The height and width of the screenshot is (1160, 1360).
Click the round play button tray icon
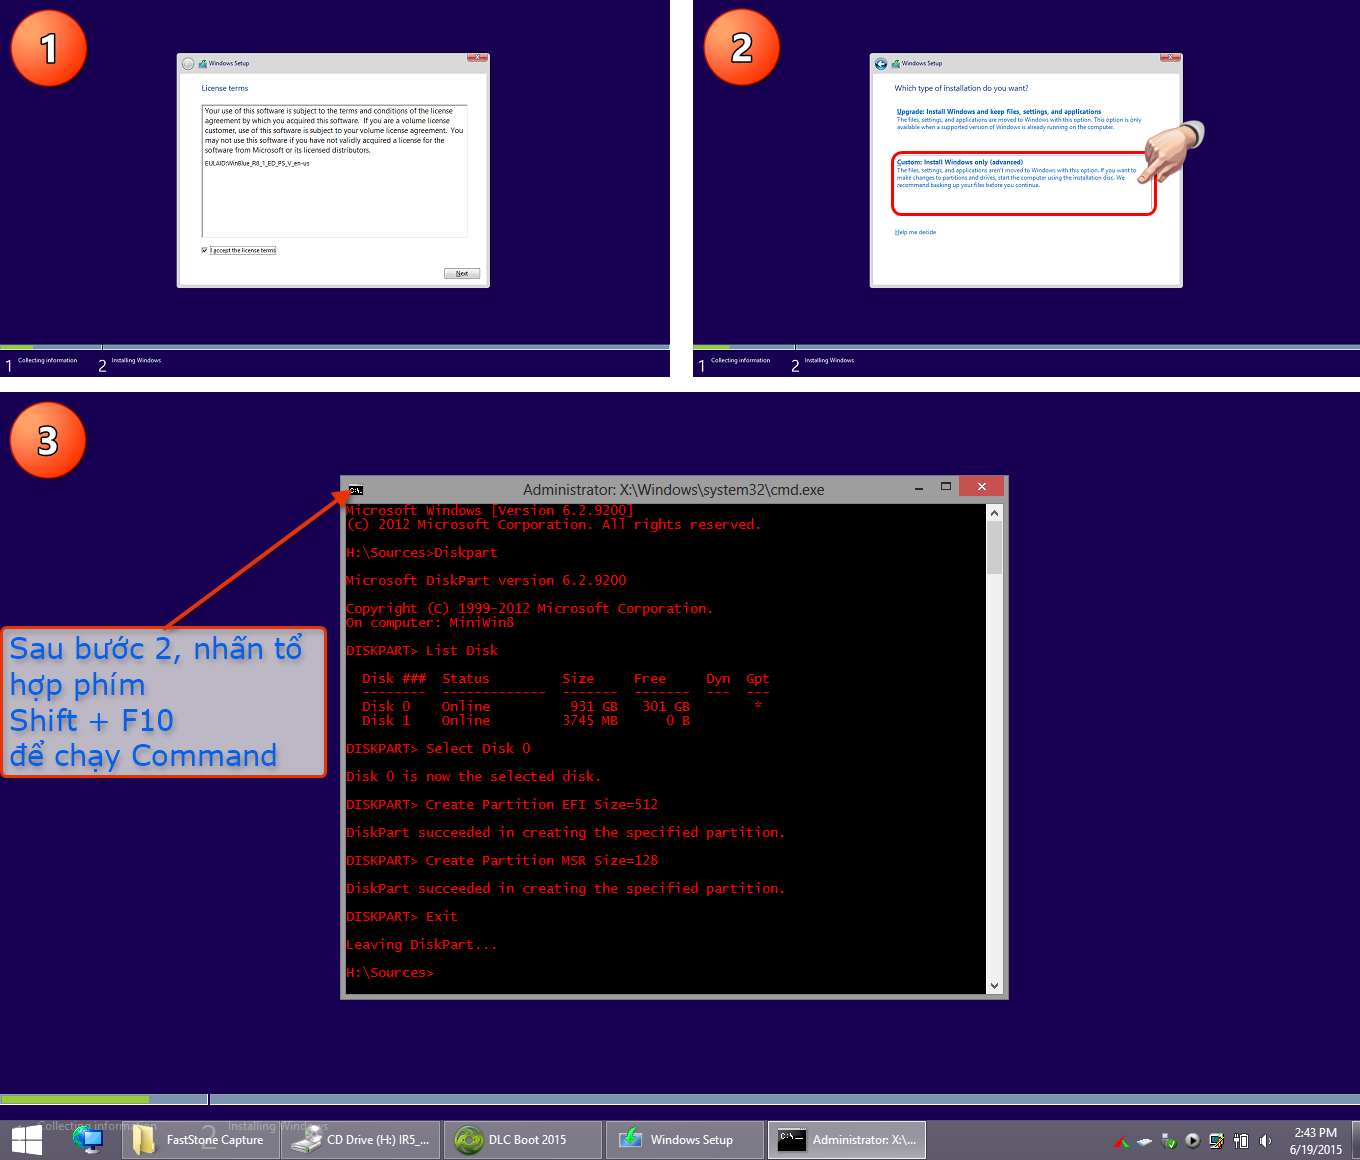click(x=1193, y=1141)
